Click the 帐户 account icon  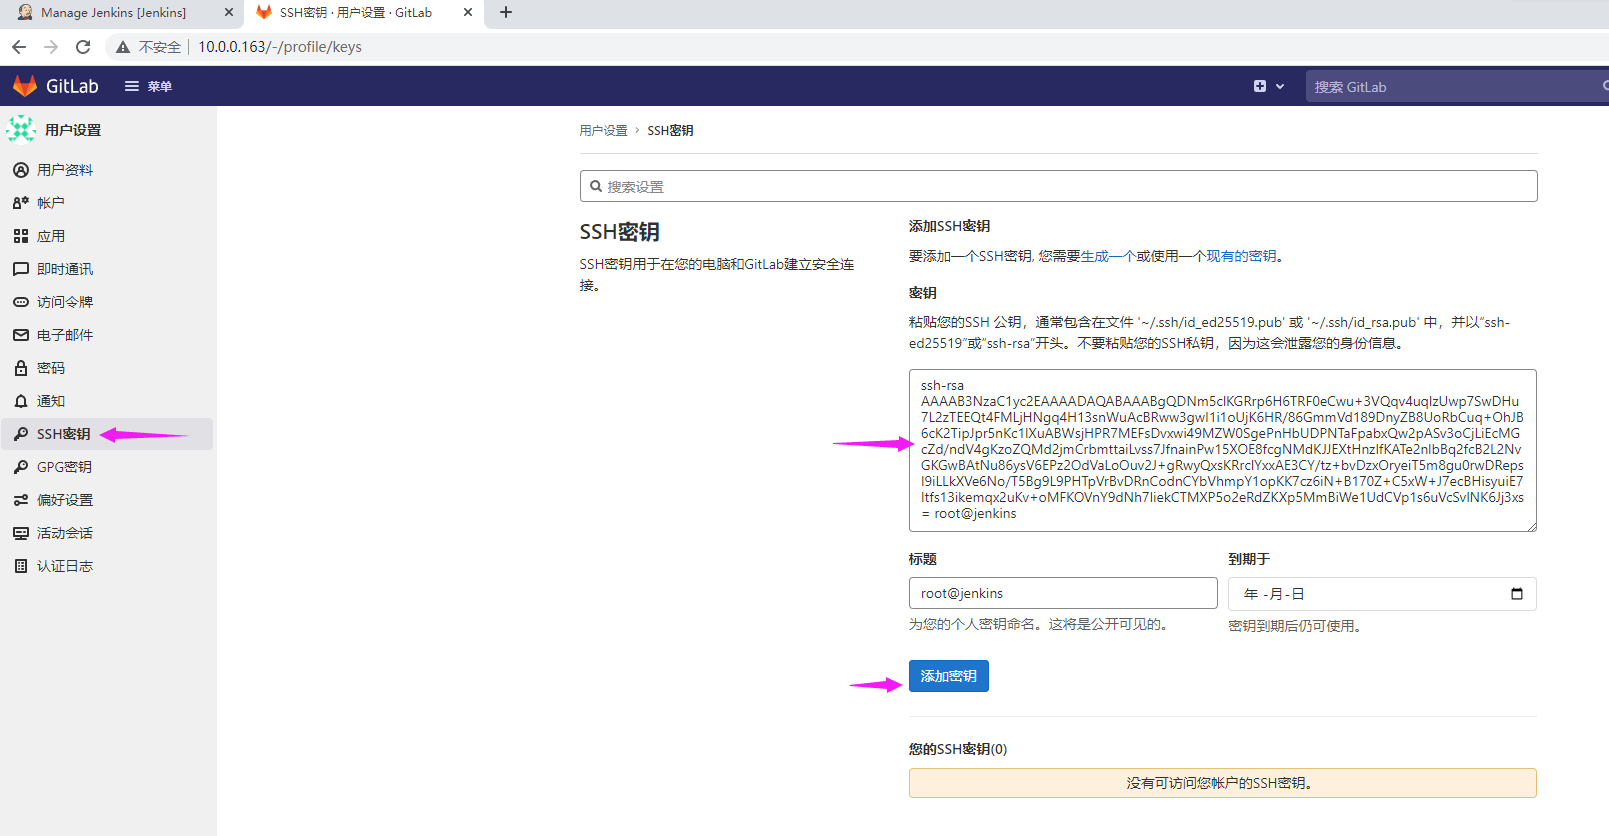pyautogui.click(x=21, y=203)
